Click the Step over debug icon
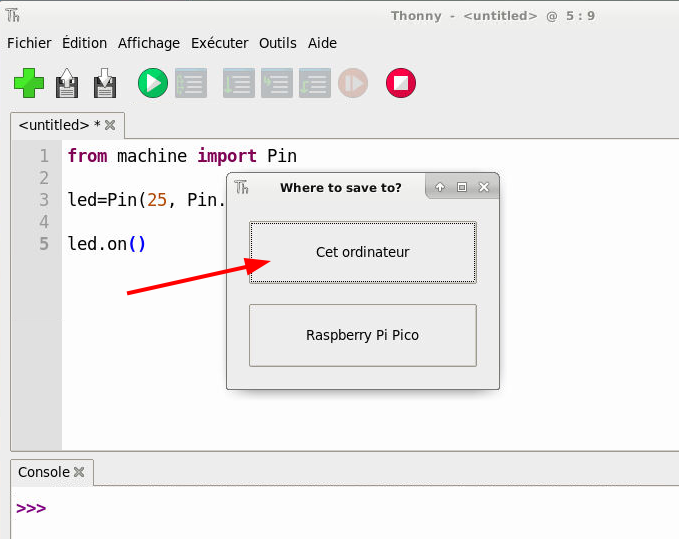 point(239,83)
